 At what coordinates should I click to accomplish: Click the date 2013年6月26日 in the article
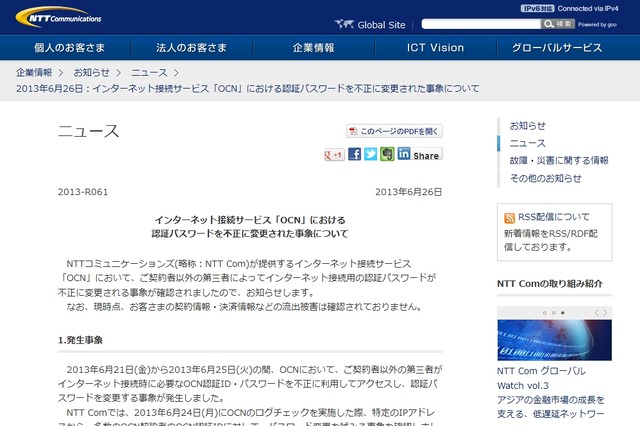point(409,192)
